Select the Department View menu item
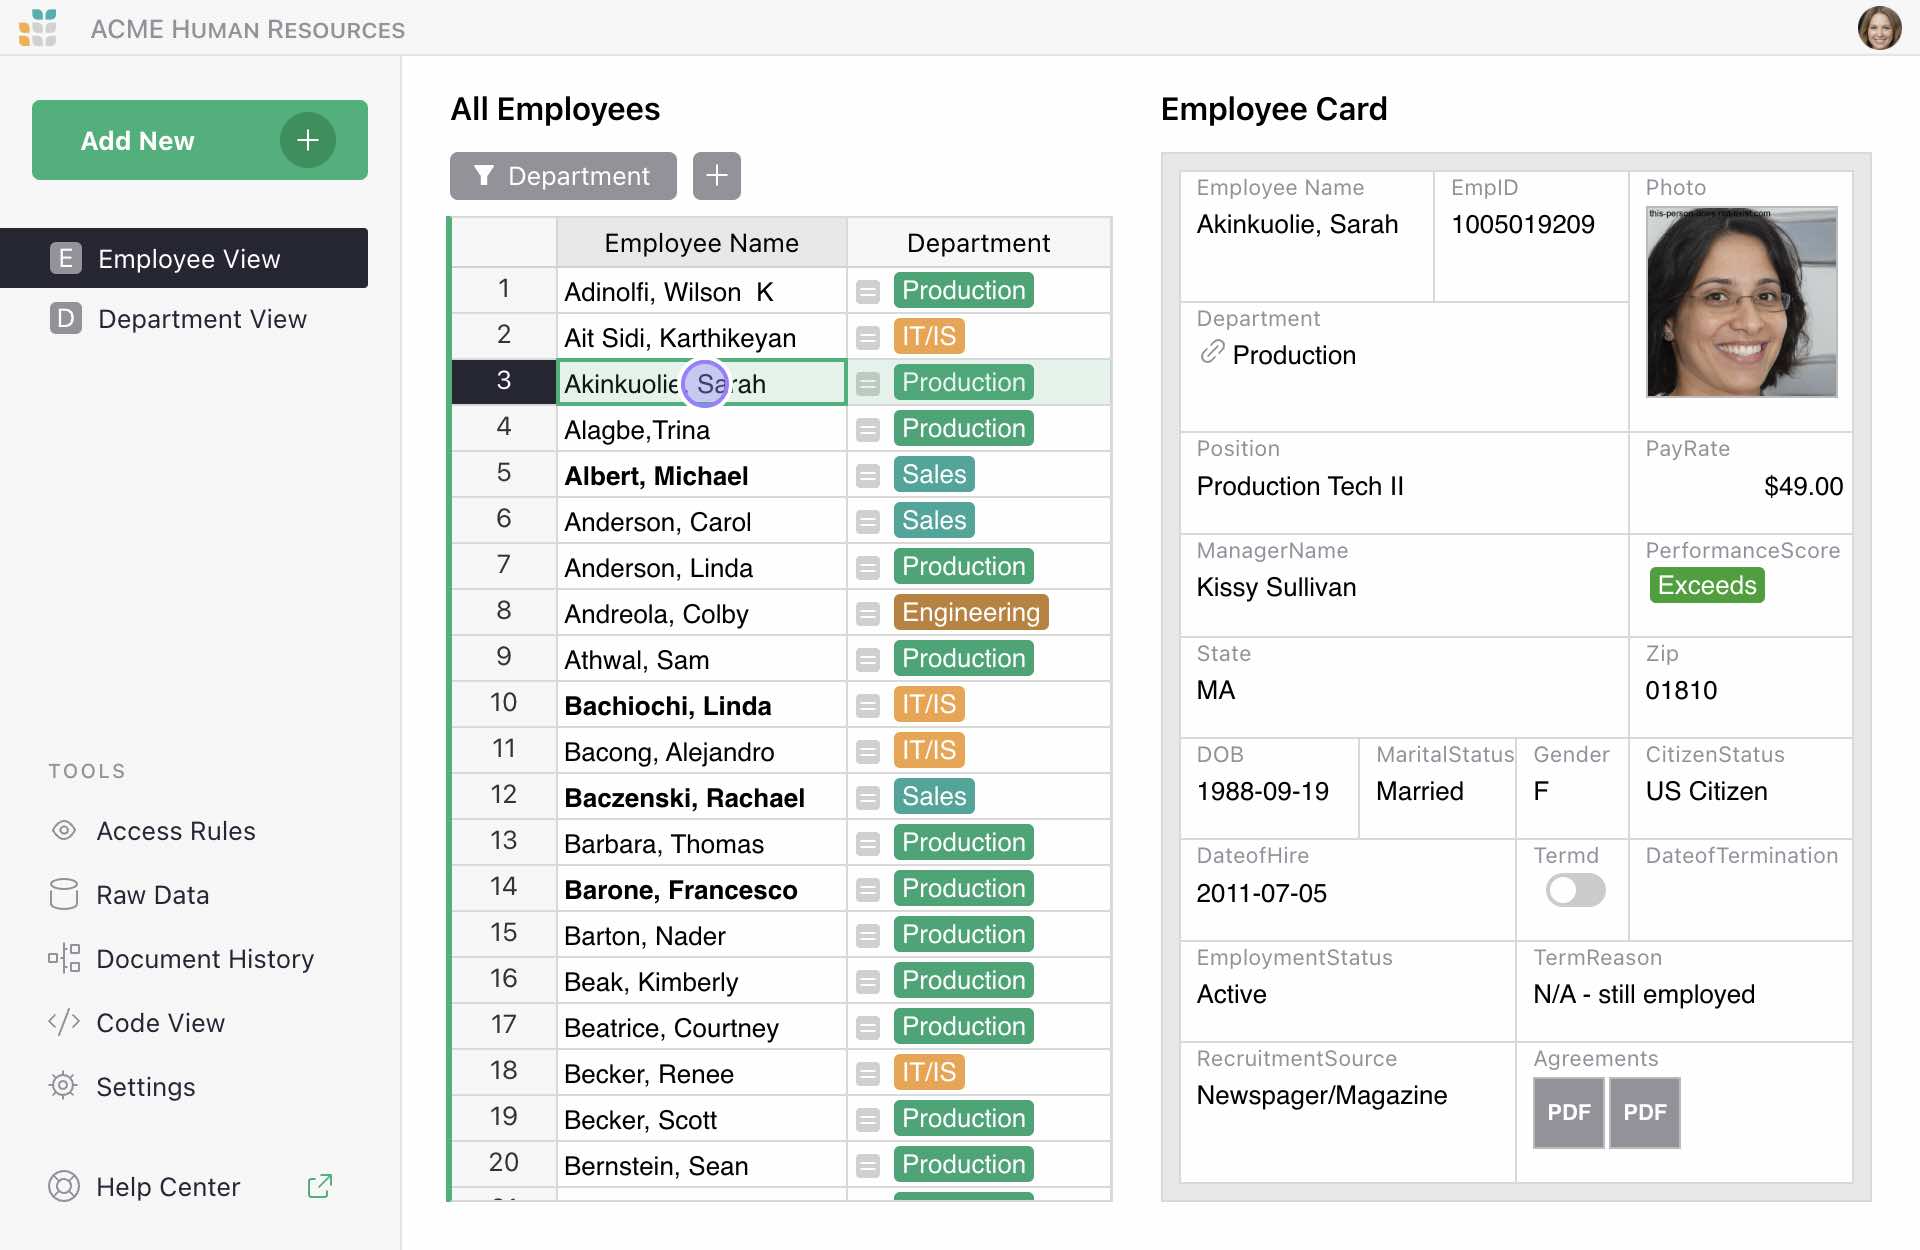The image size is (1920, 1250). tap(202, 318)
